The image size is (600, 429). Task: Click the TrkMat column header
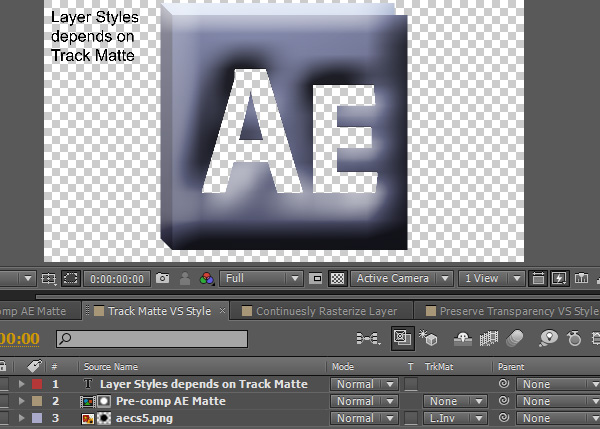pyautogui.click(x=439, y=367)
